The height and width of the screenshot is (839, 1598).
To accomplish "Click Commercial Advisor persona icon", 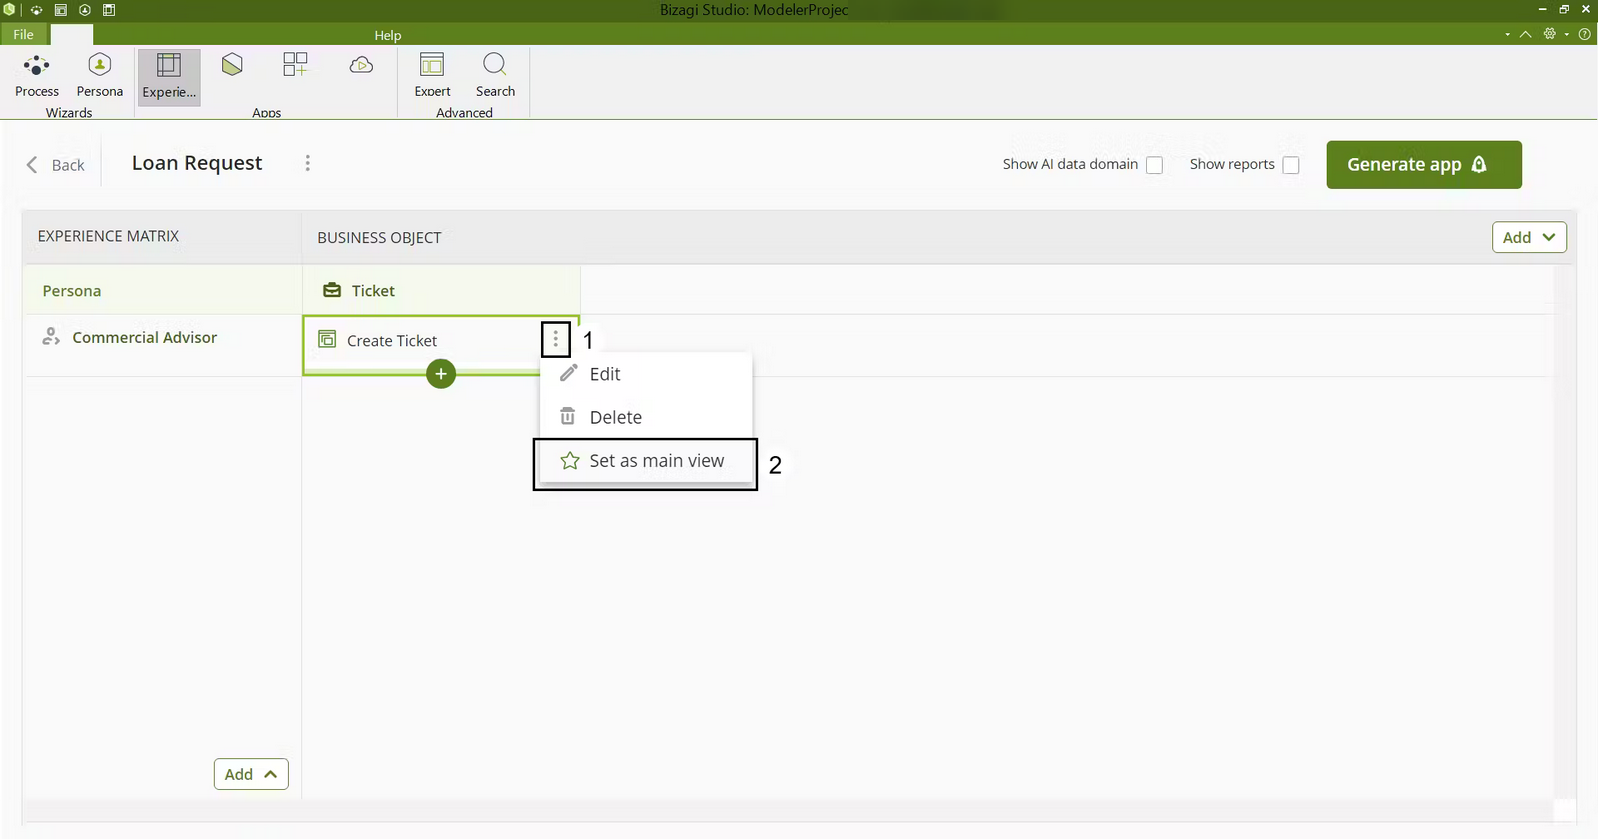I will [51, 336].
